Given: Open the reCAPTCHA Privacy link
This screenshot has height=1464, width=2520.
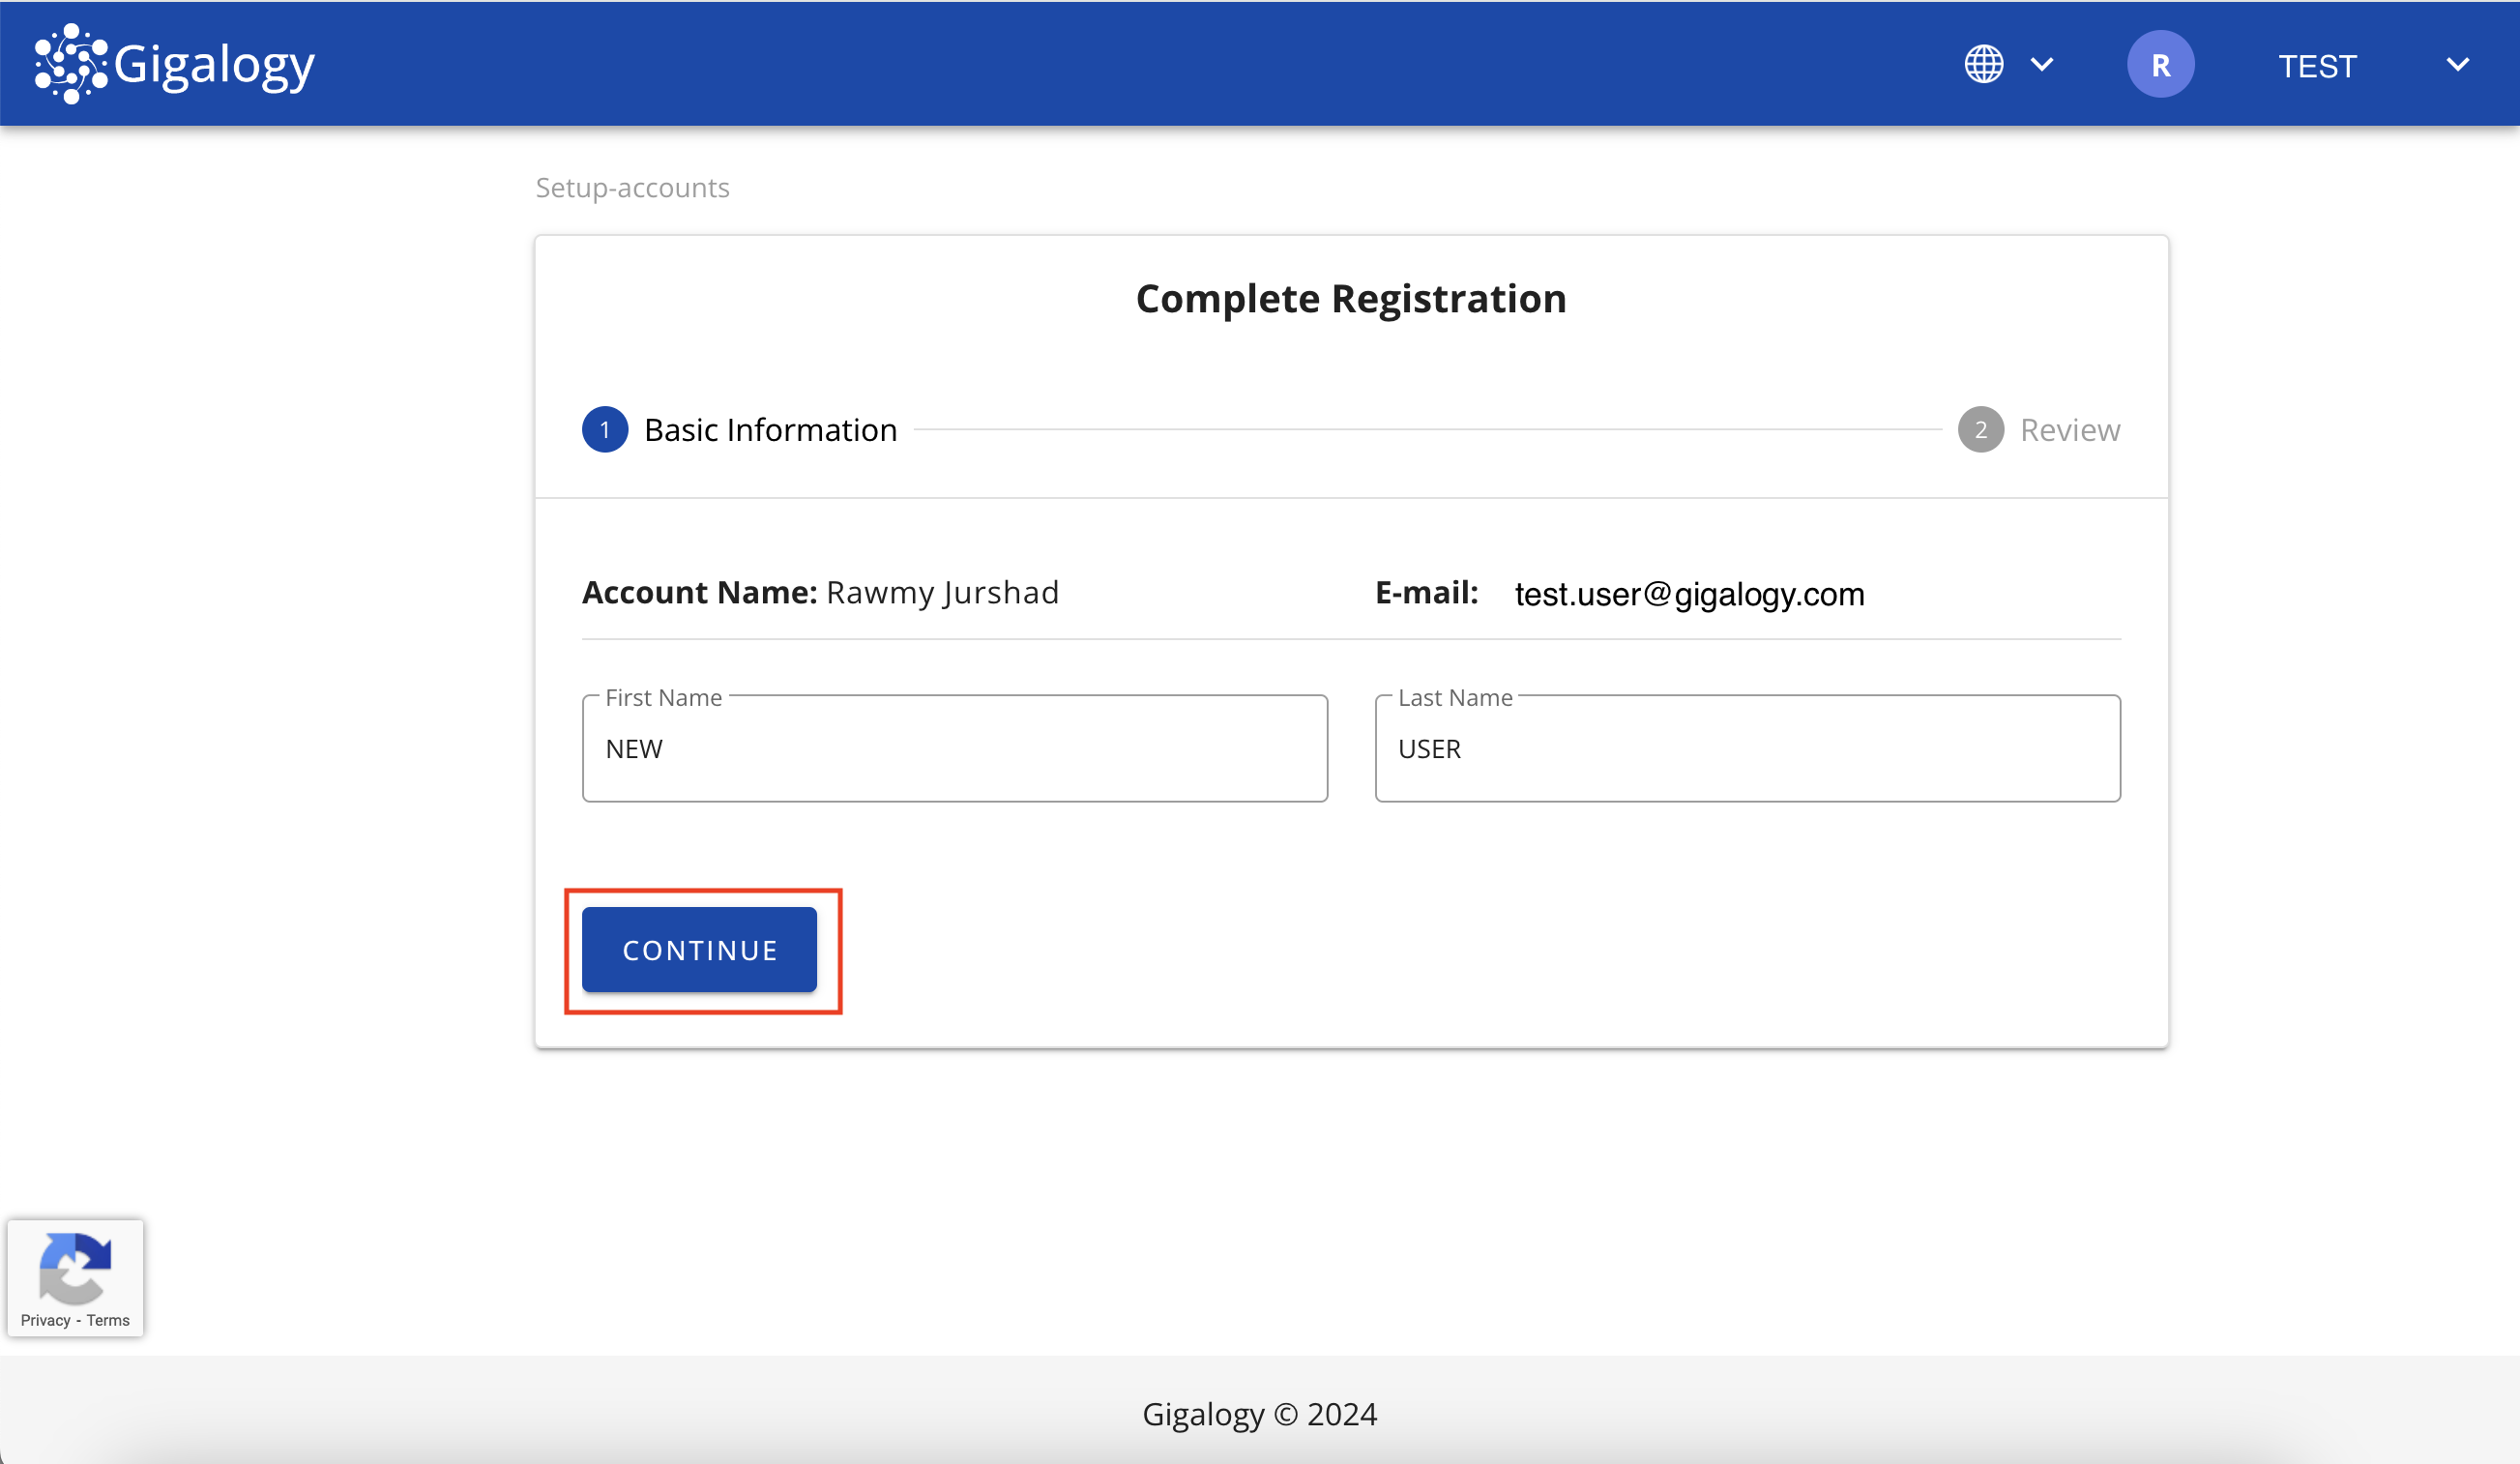Looking at the screenshot, I should (45, 1320).
